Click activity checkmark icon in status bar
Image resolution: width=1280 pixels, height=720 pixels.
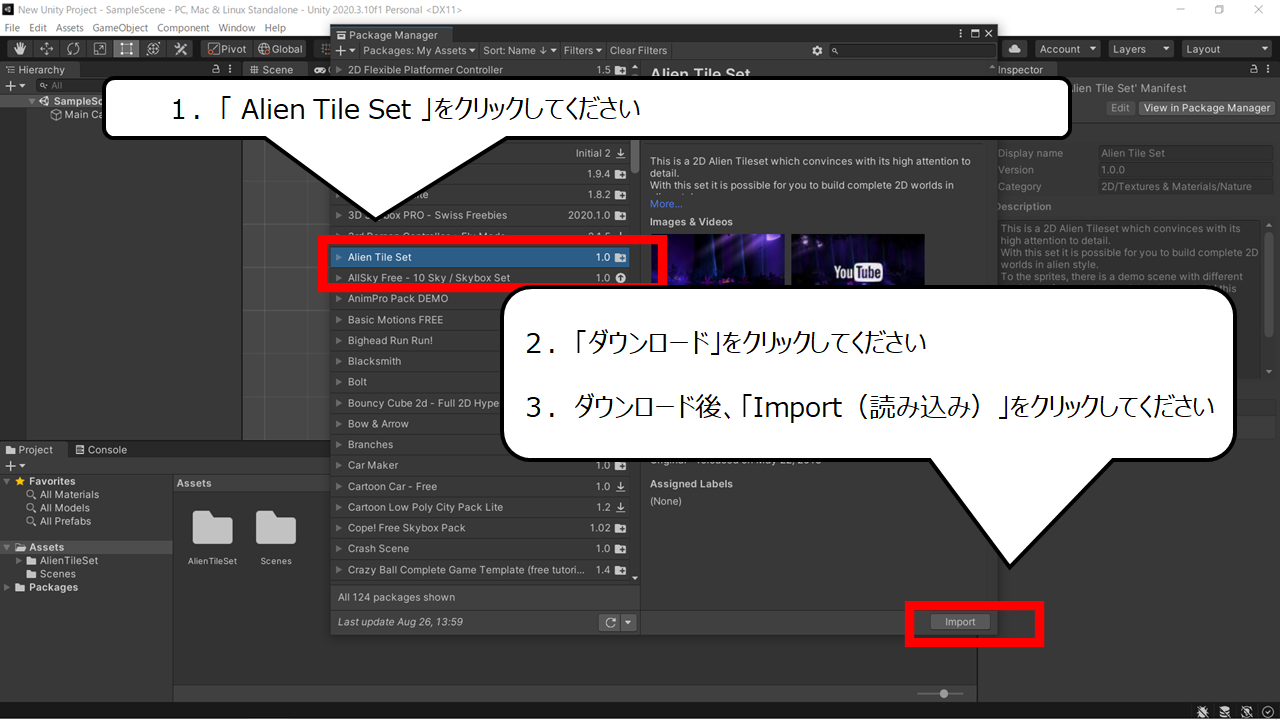pyautogui.click(x=1268, y=711)
